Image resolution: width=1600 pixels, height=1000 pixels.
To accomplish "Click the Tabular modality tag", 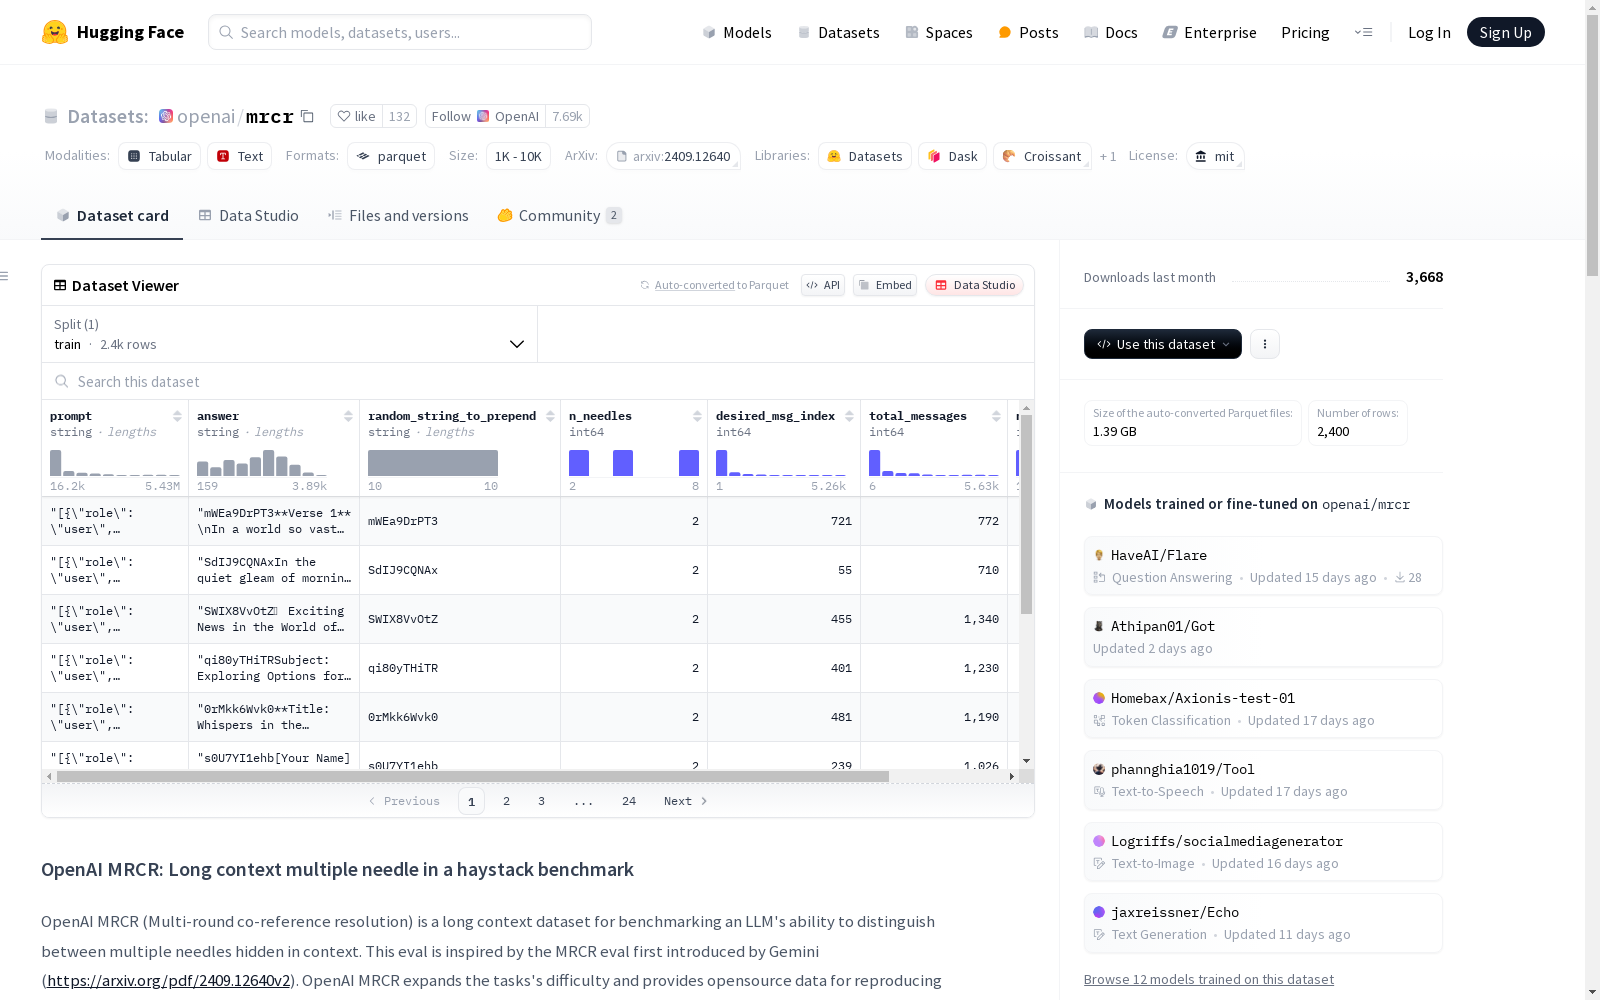I will [160, 156].
